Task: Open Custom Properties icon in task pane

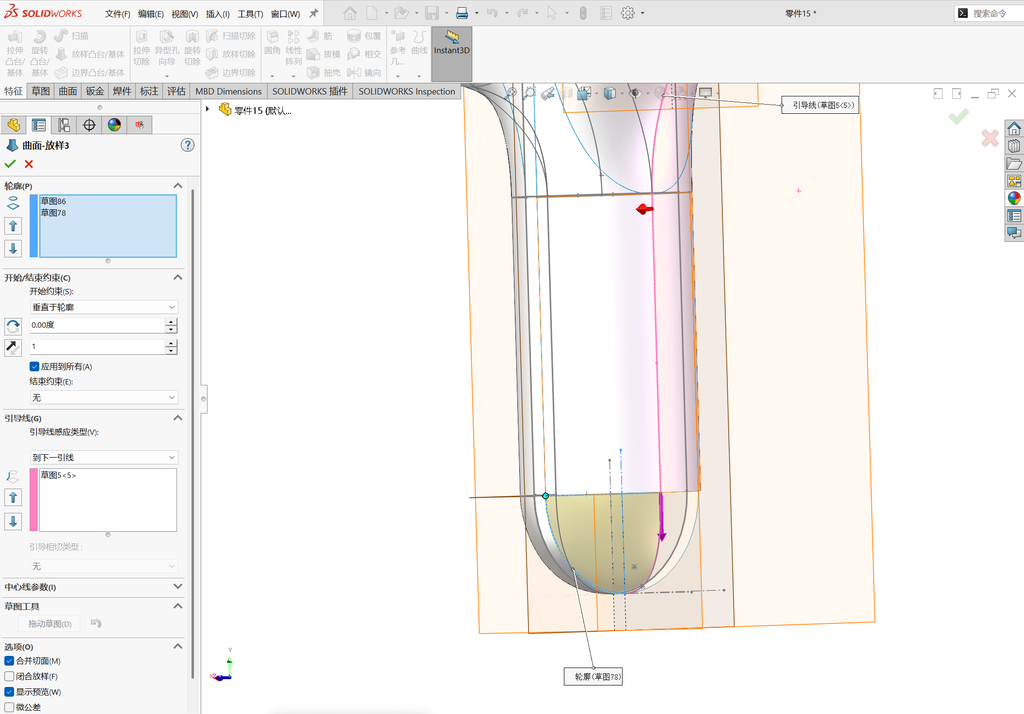Action: click(x=1014, y=216)
